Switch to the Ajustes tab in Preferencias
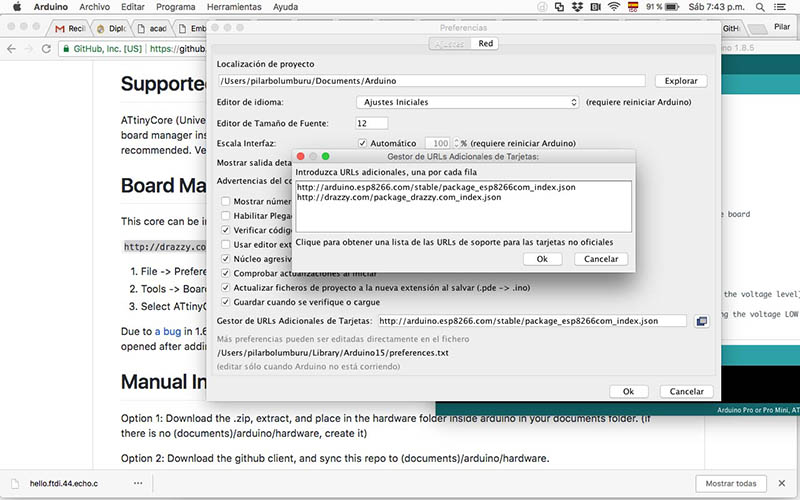 [449, 44]
